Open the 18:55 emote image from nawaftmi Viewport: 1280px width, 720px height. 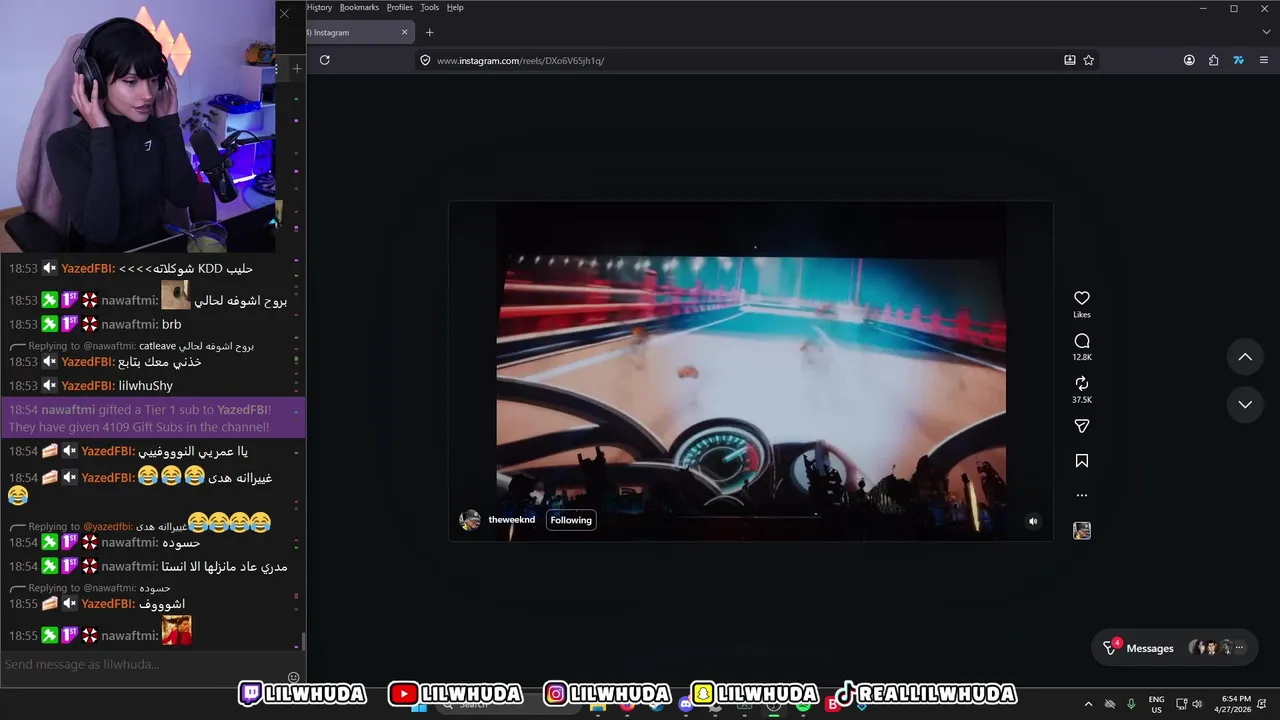(x=176, y=630)
